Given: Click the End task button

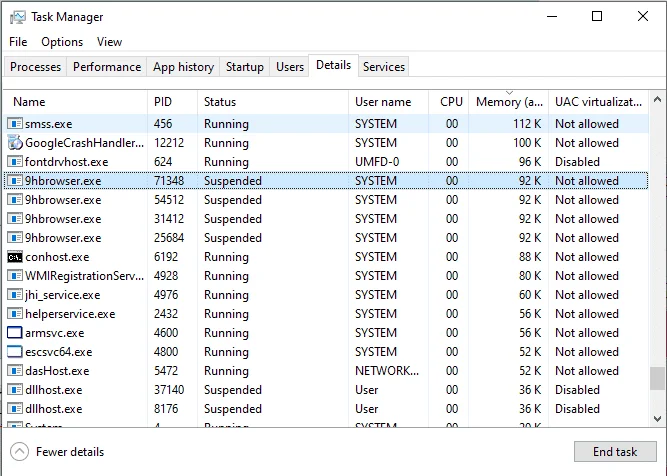Looking at the screenshot, I should coord(615,451).
